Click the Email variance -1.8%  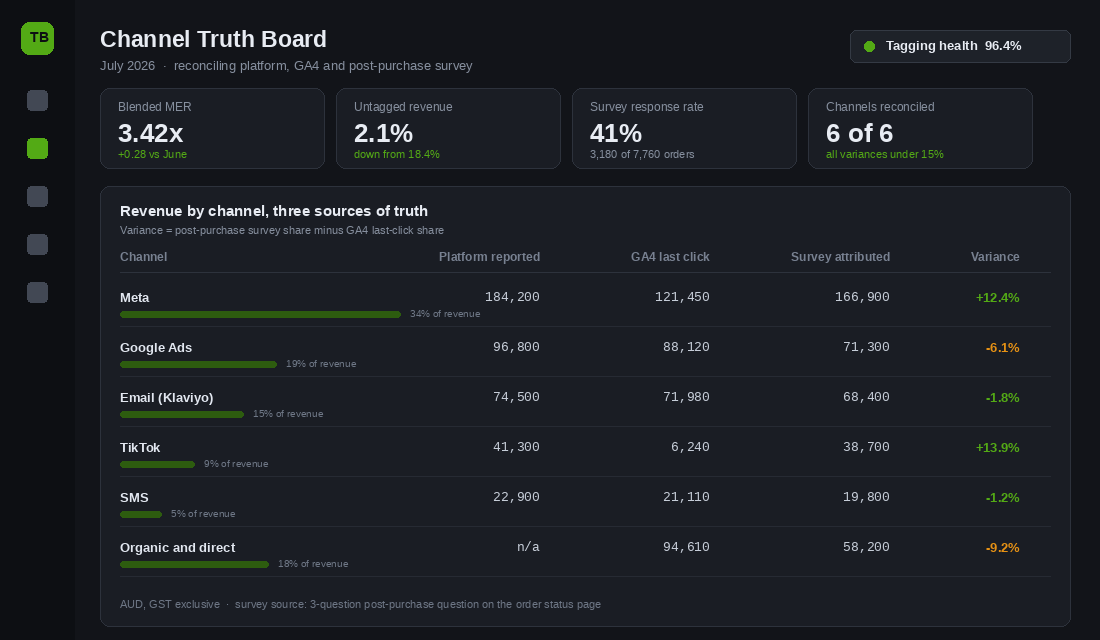1002,397
